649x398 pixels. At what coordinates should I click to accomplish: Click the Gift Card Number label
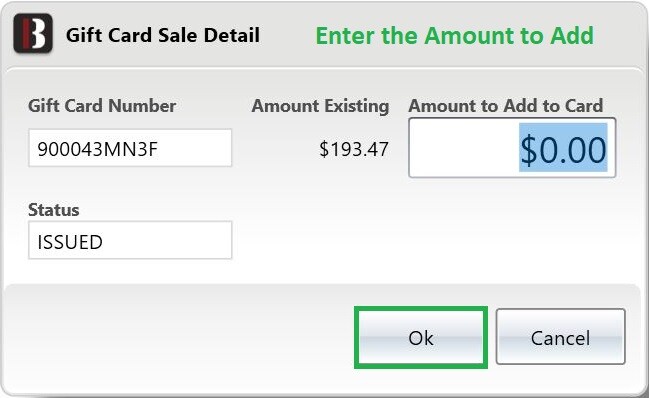click(x=102, y=106)
